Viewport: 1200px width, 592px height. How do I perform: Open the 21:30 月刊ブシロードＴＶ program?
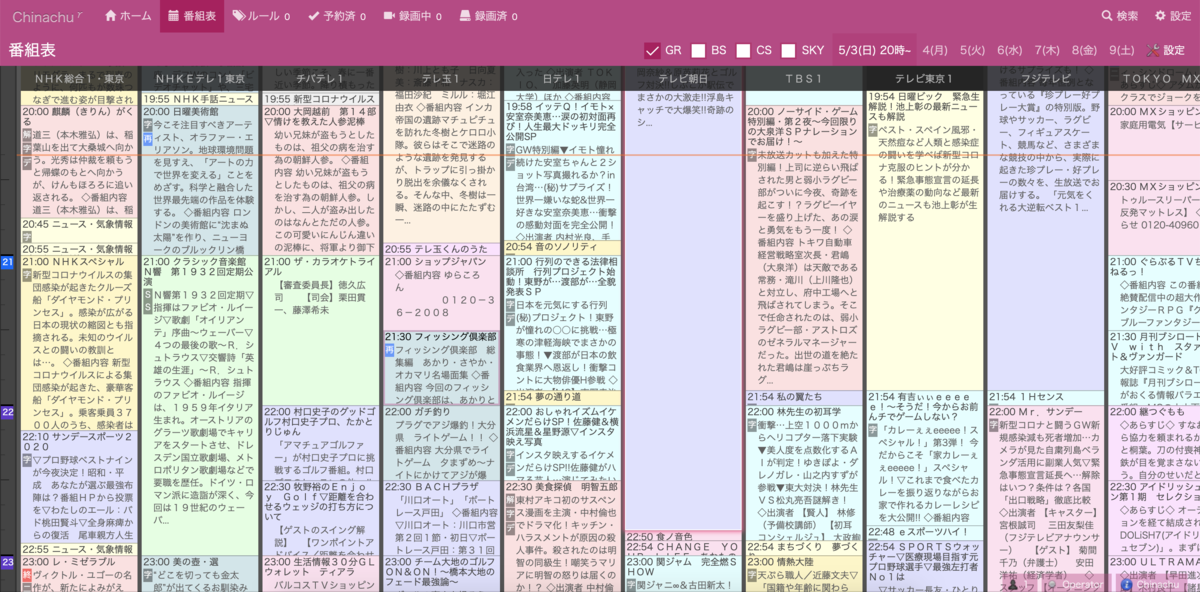point(1154,367)
